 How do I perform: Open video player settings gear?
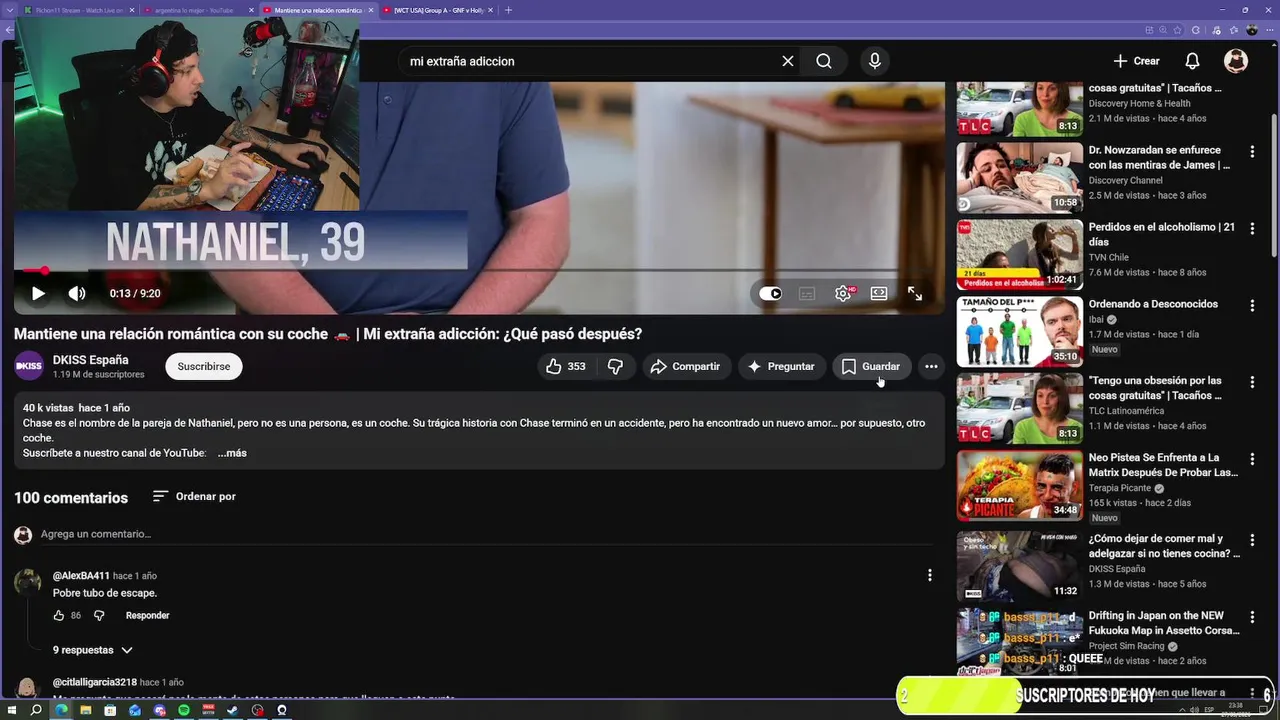[x=843, y=293]
